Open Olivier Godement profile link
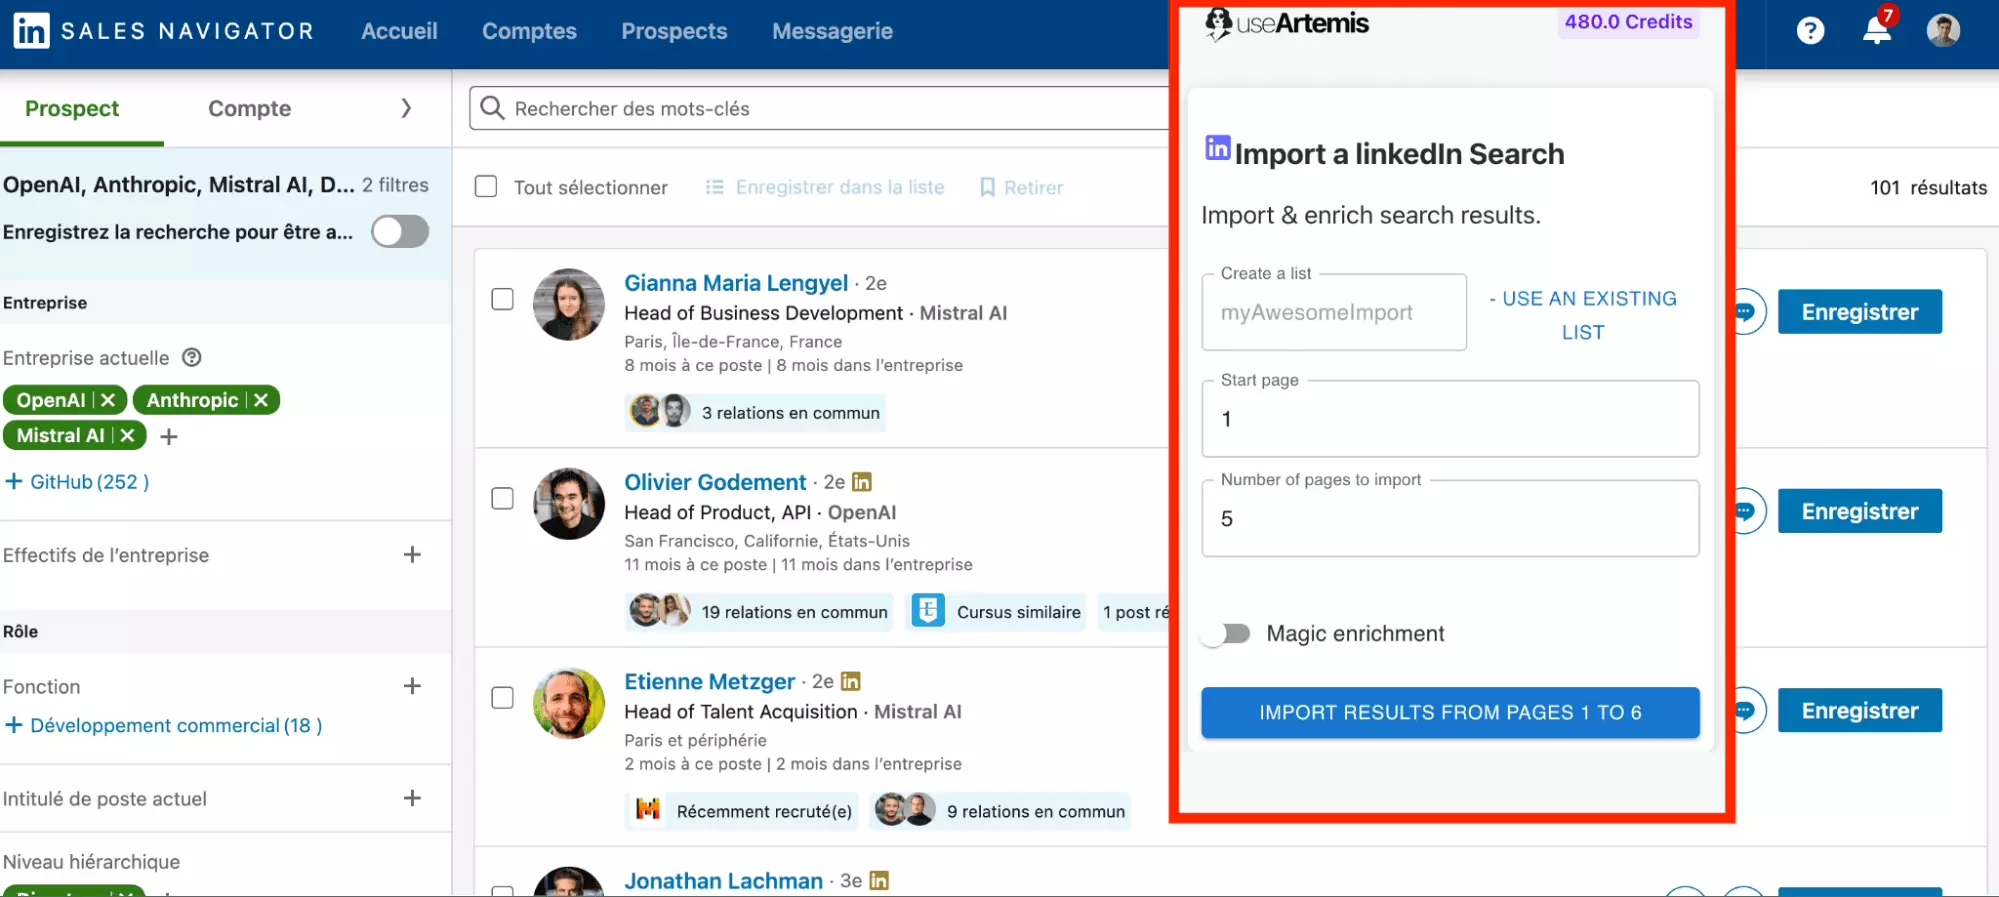The height and width of the screenshot is (897, 1999). point(715,482)
